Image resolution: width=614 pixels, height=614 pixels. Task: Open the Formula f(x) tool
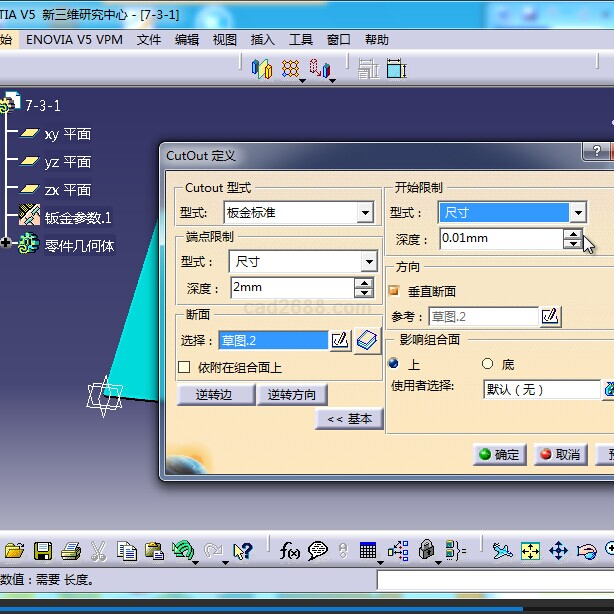point(290,550)
